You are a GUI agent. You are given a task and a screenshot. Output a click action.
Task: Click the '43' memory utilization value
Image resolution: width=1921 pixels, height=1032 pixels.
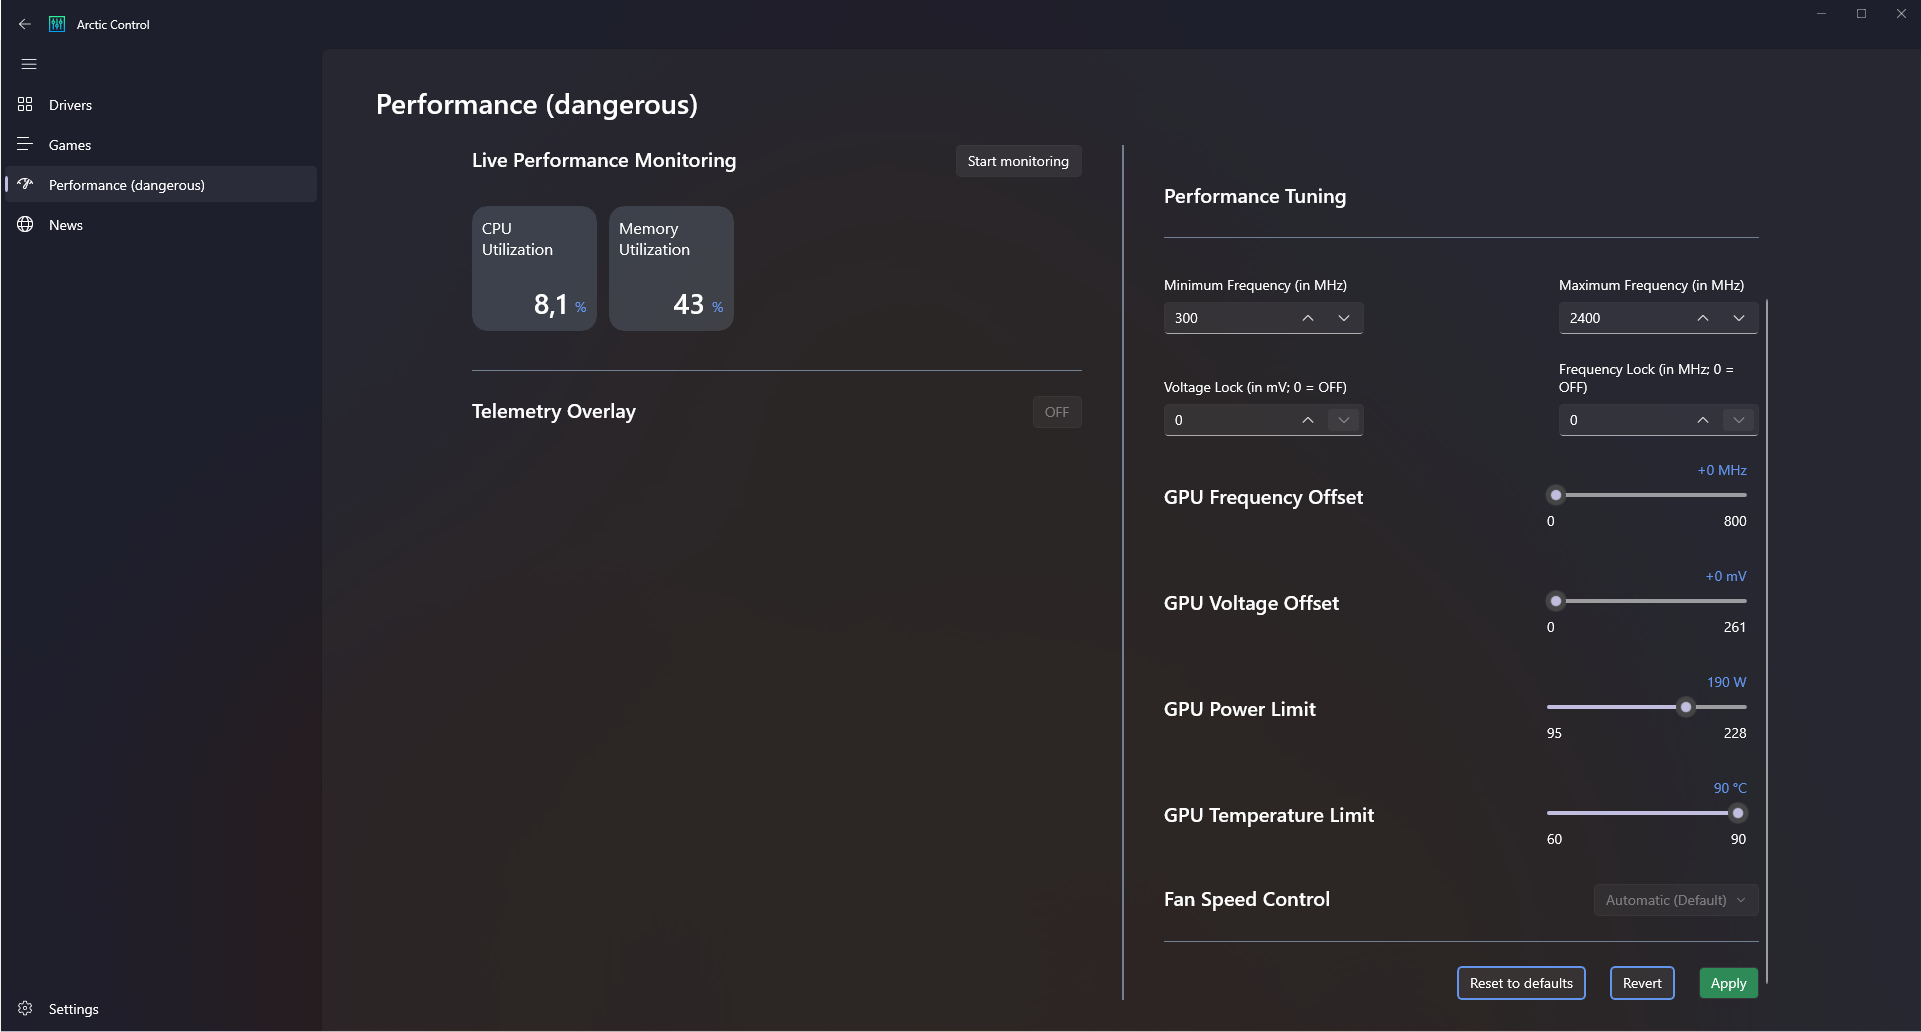[688, 304]
